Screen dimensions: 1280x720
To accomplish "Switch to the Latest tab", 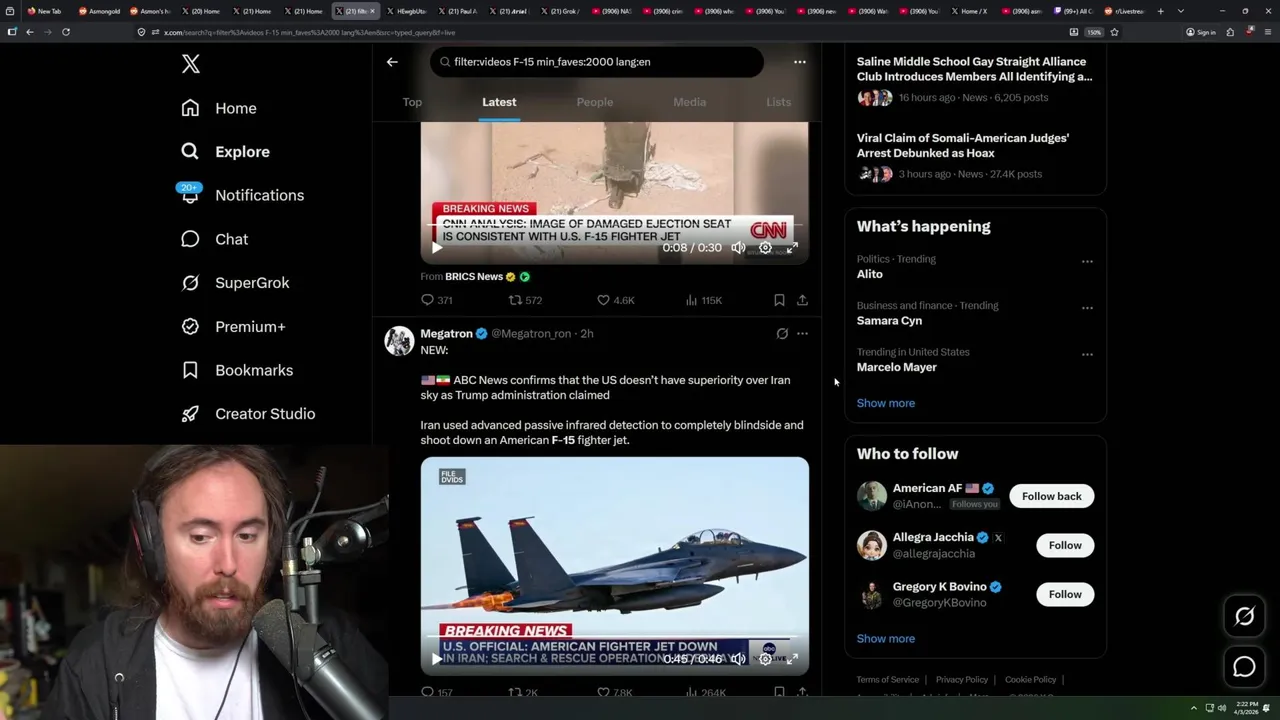I will (x=499, y=102).
